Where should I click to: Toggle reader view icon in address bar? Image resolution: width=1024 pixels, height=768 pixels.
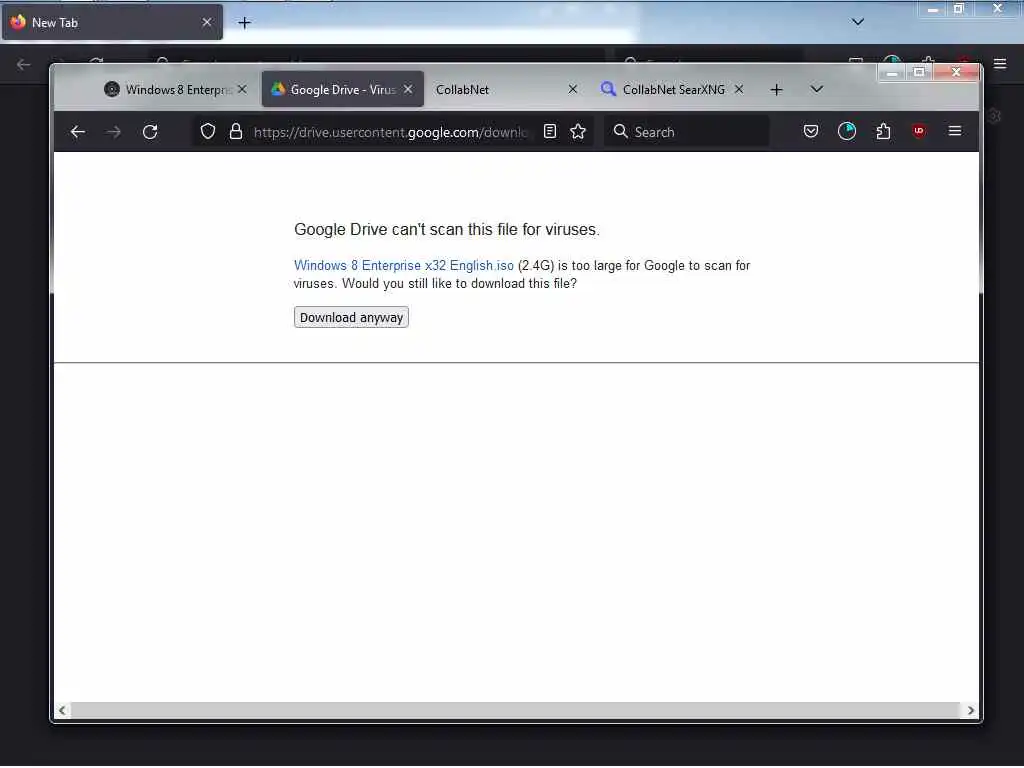(550, 131)
